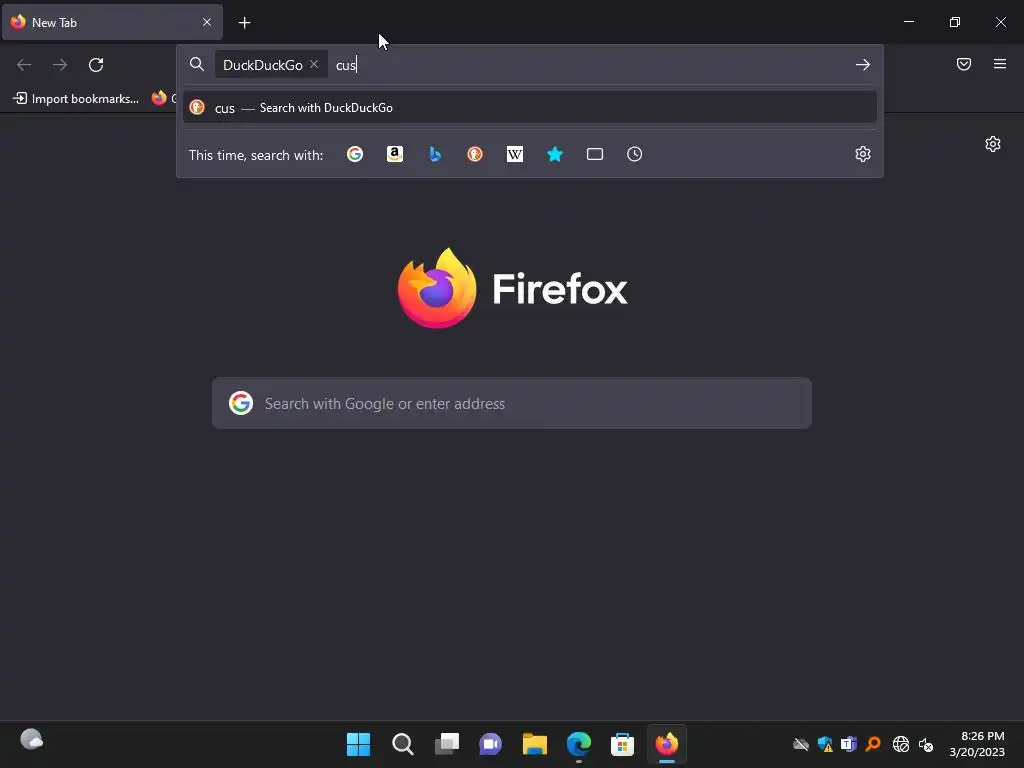Click magnifier icon in address bar

(197, 64)
